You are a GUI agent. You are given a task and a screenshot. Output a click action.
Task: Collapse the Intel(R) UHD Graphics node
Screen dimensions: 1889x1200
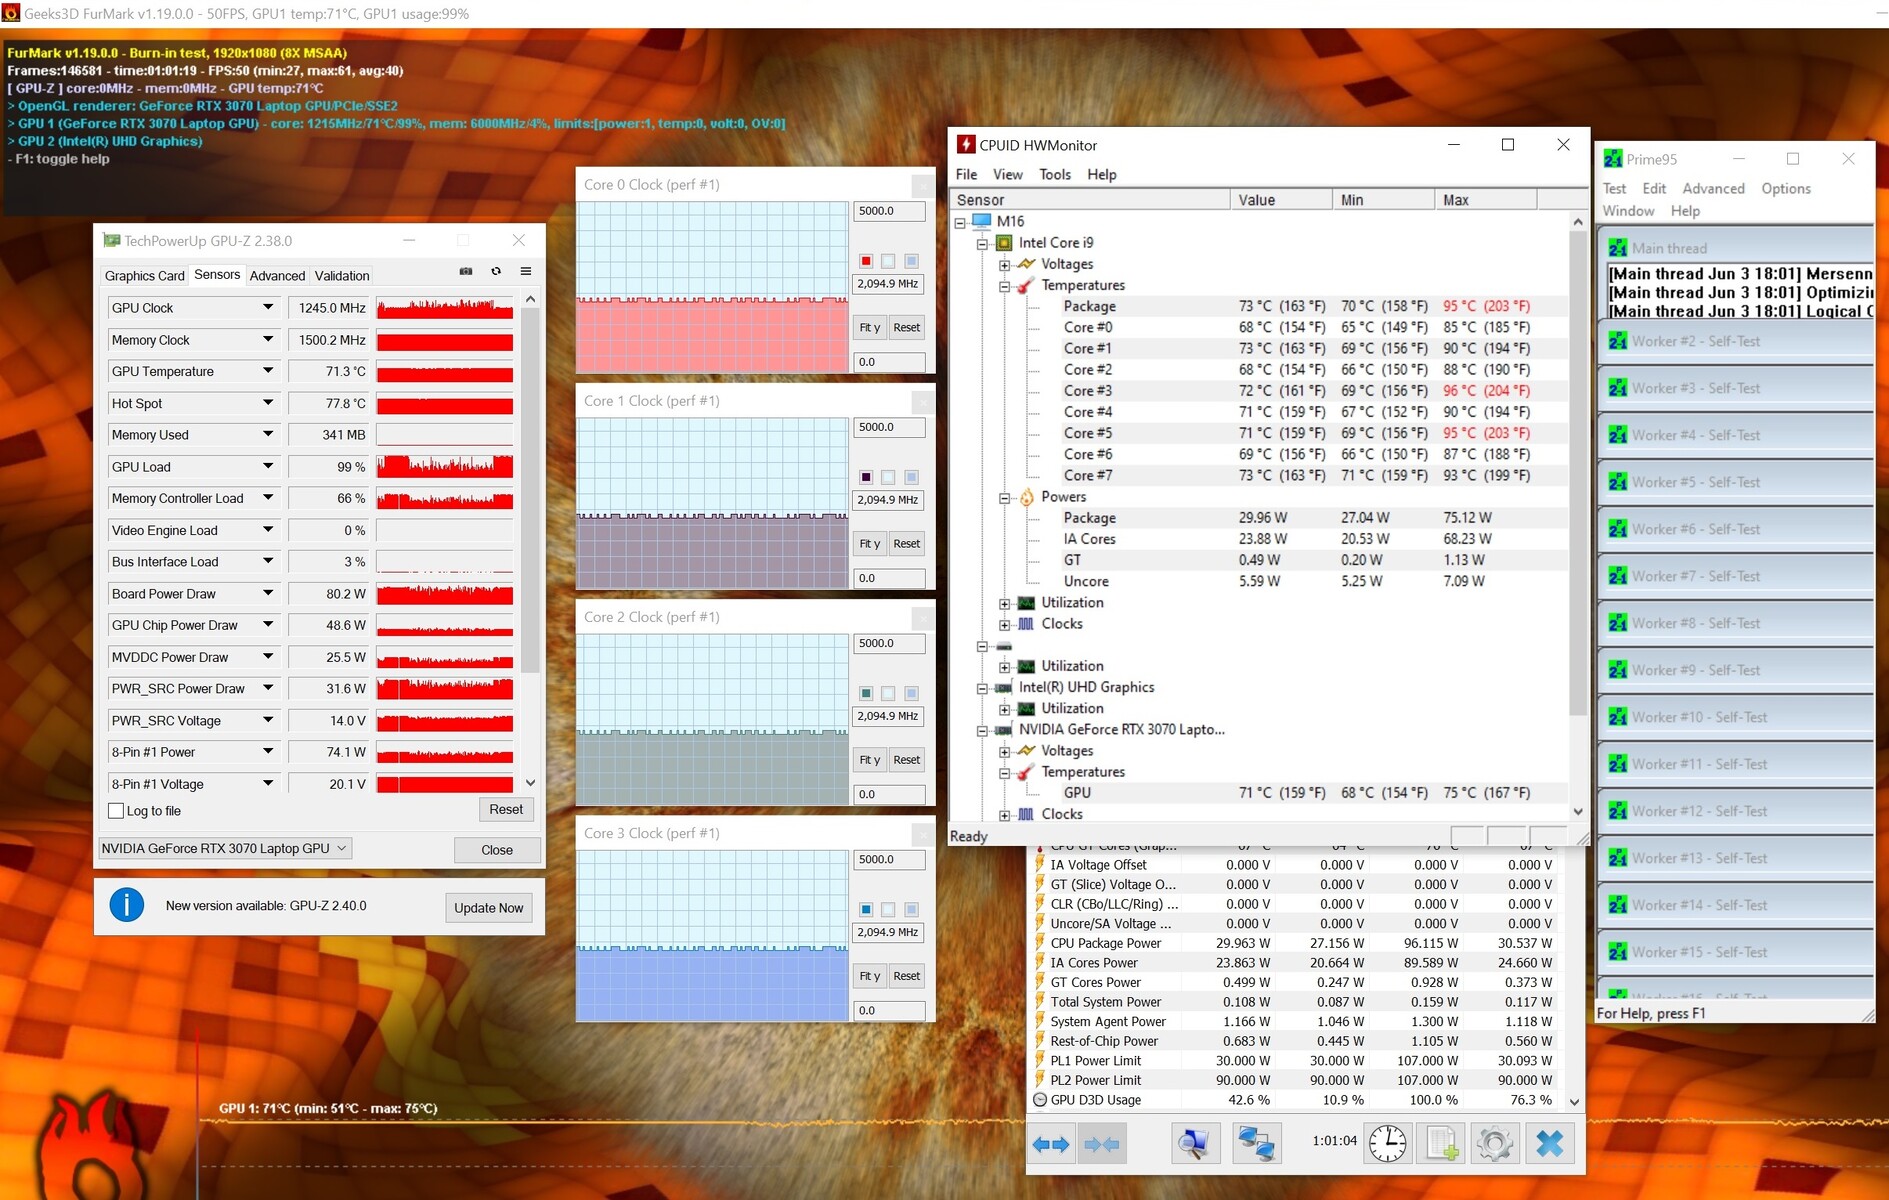click(982, 688)
